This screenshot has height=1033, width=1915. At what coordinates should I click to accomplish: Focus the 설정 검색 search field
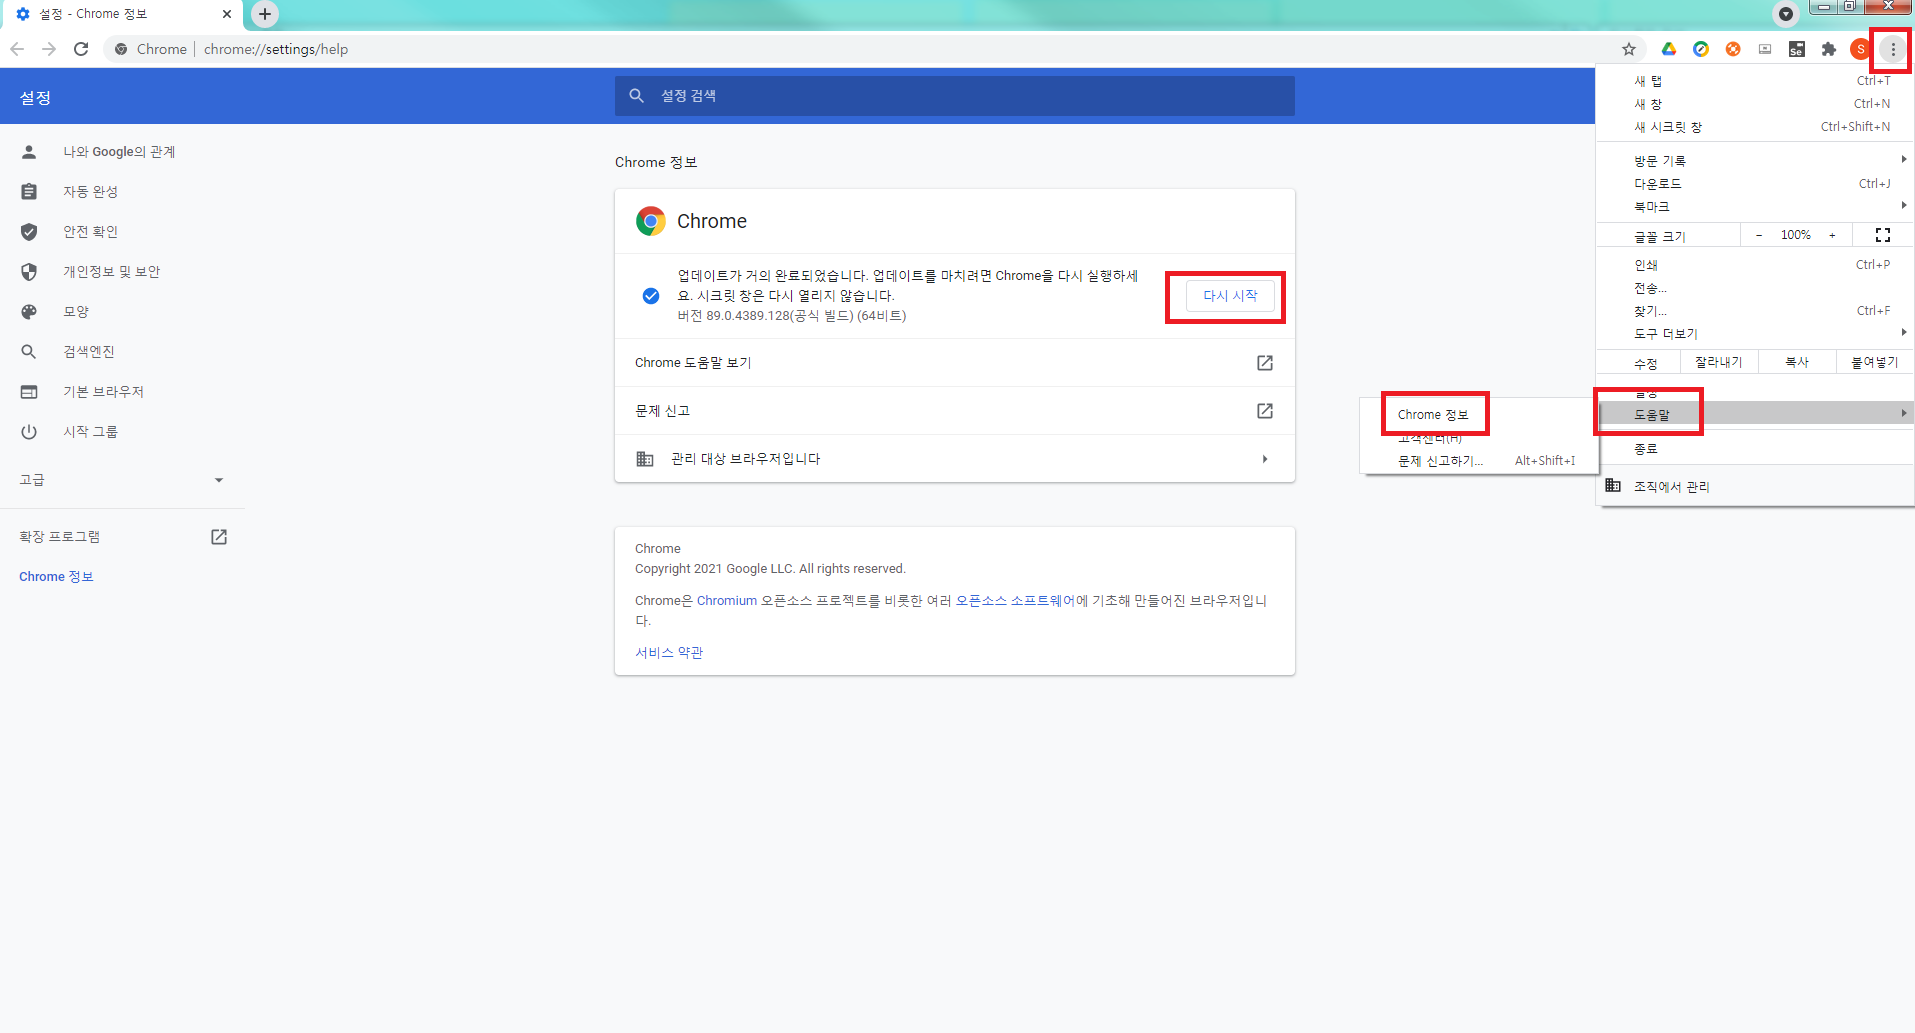955,96
